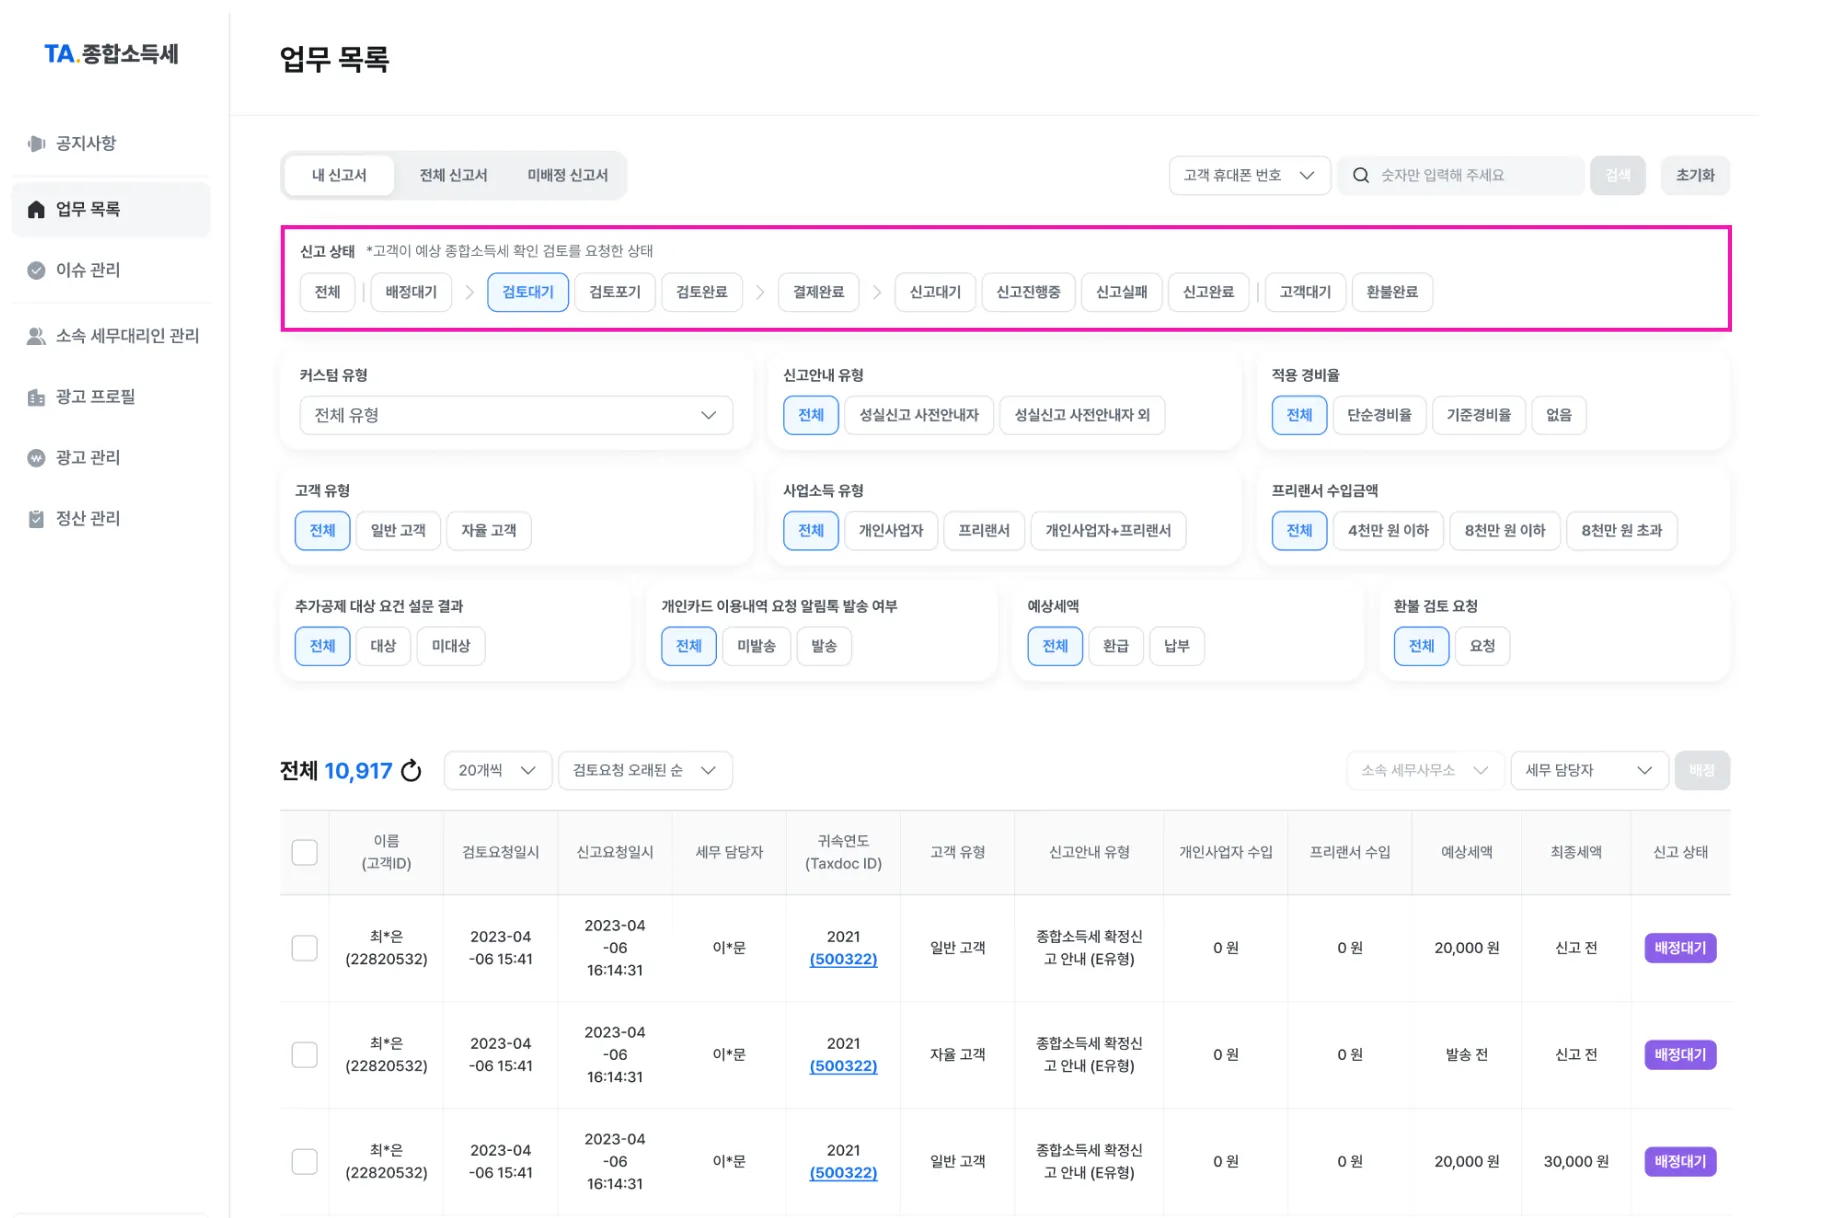
Task: Check the second row checkbox
Action: coord(304,1055)
